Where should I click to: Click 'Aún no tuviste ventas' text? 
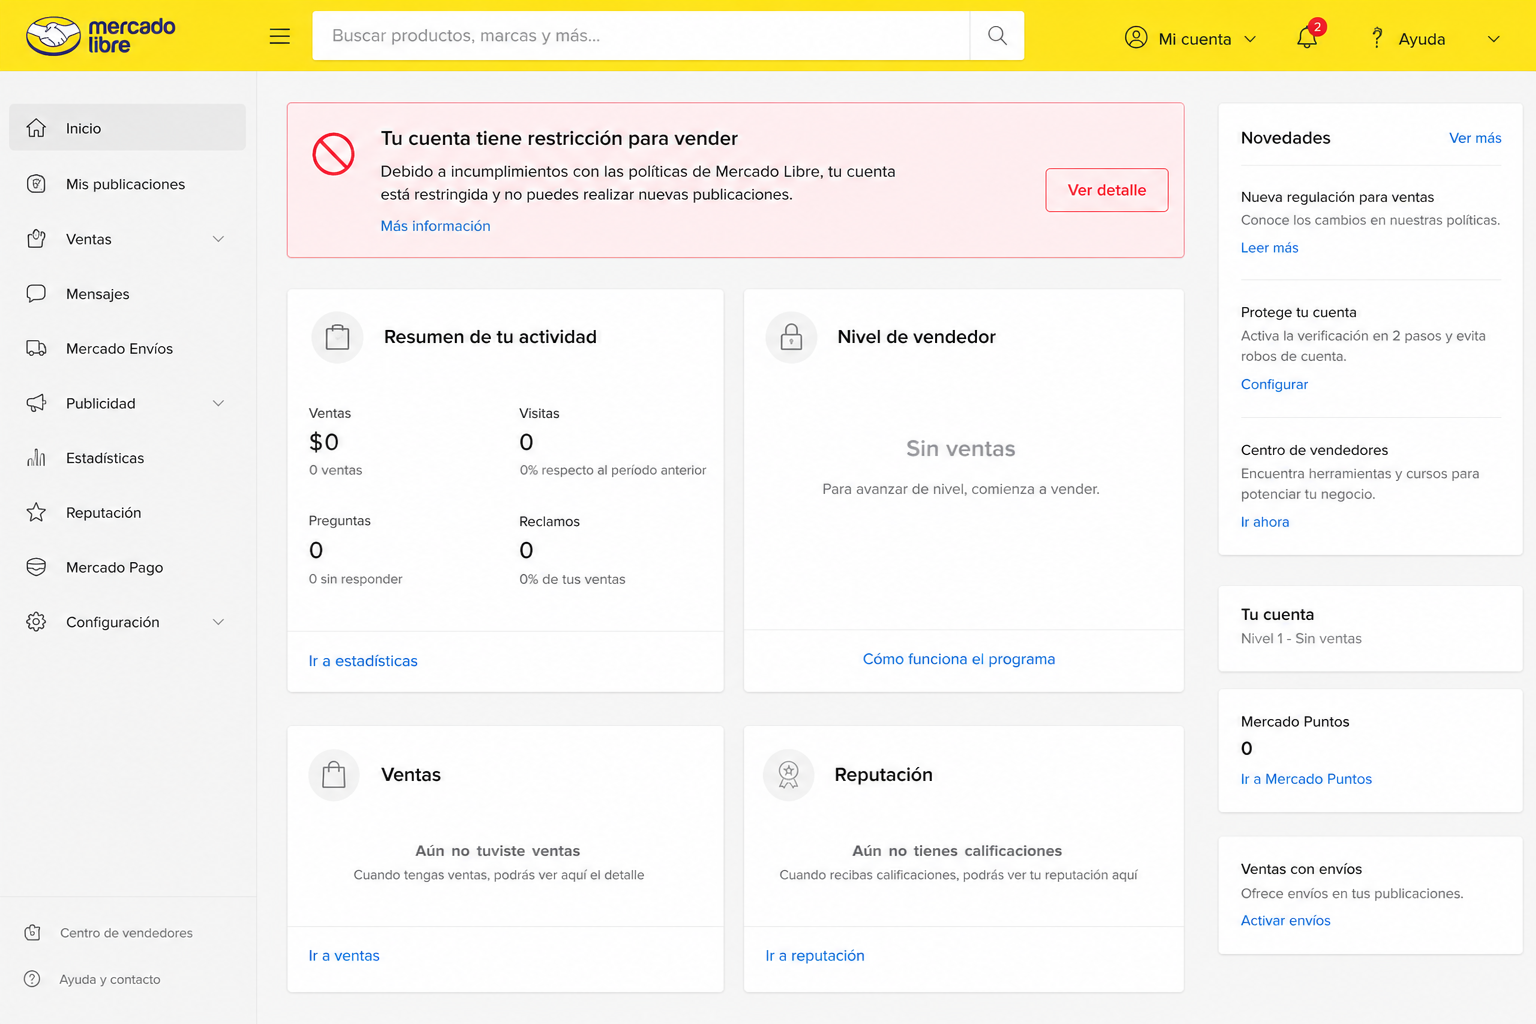498,851
